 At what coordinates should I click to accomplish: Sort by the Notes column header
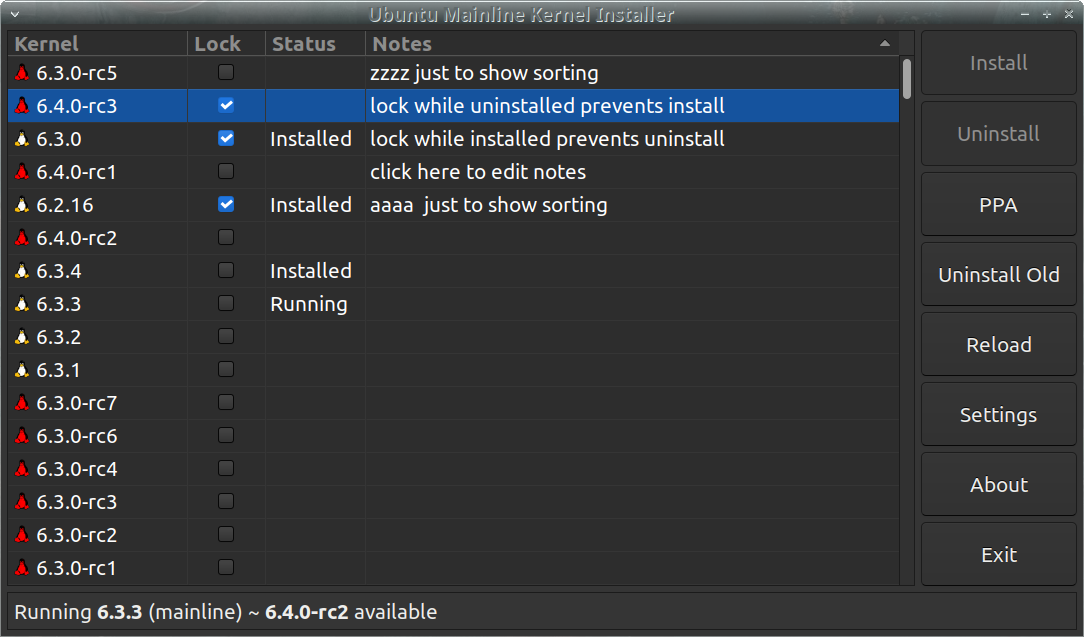click(632, 44)
